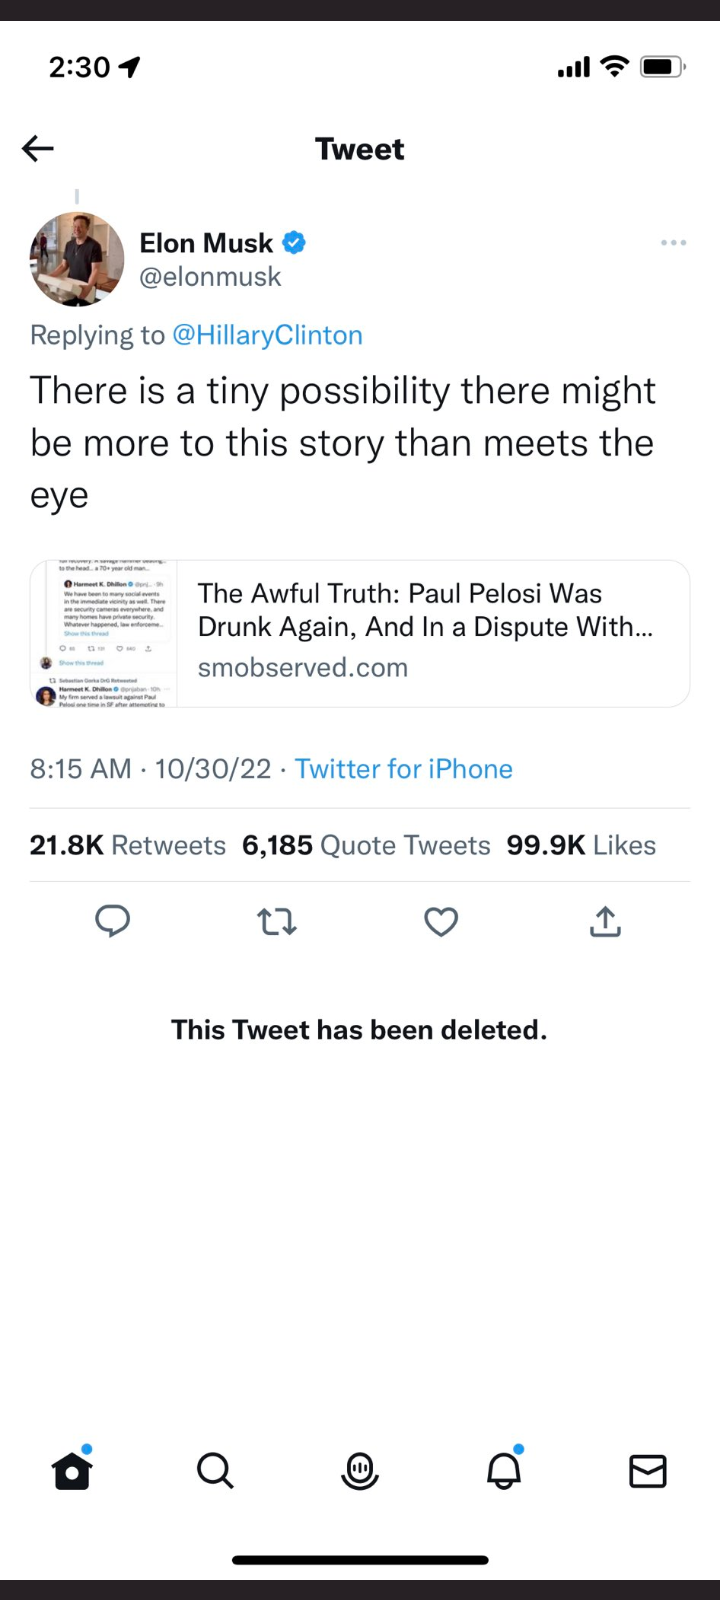This screenshot has width=720, height=1600.
Task: View the 6,185 Quote Tweets
Action: click(x=366, y=846)
